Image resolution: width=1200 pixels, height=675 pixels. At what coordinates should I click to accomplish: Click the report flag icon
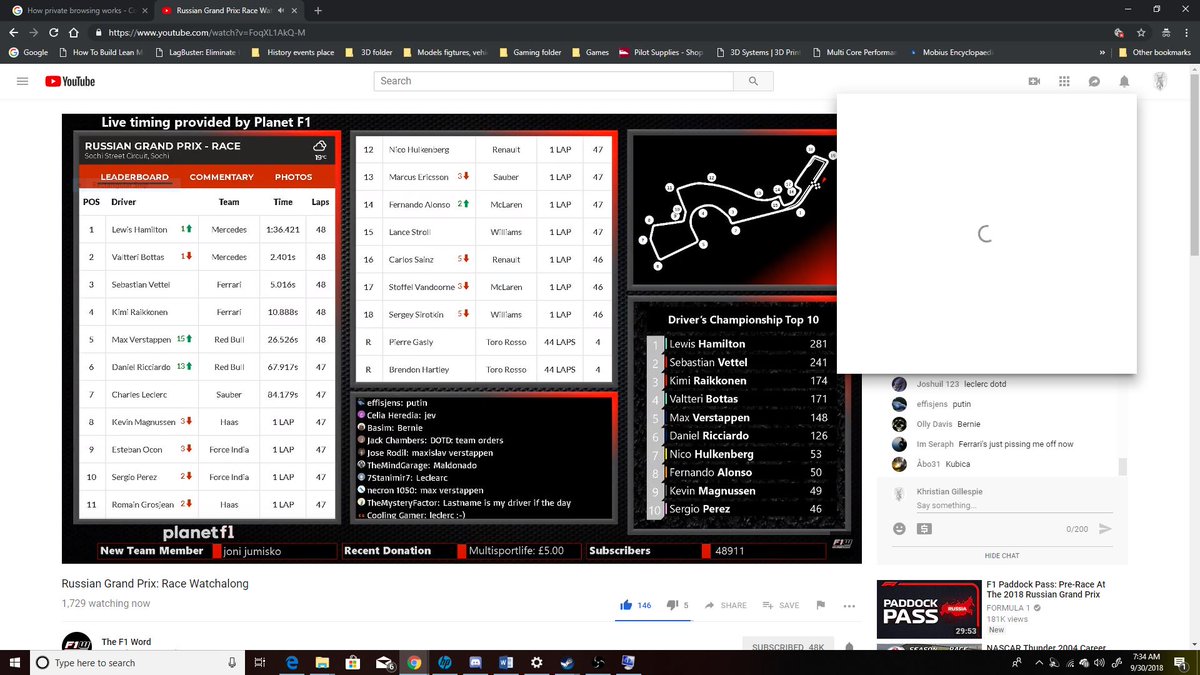[x=820, y=605]
